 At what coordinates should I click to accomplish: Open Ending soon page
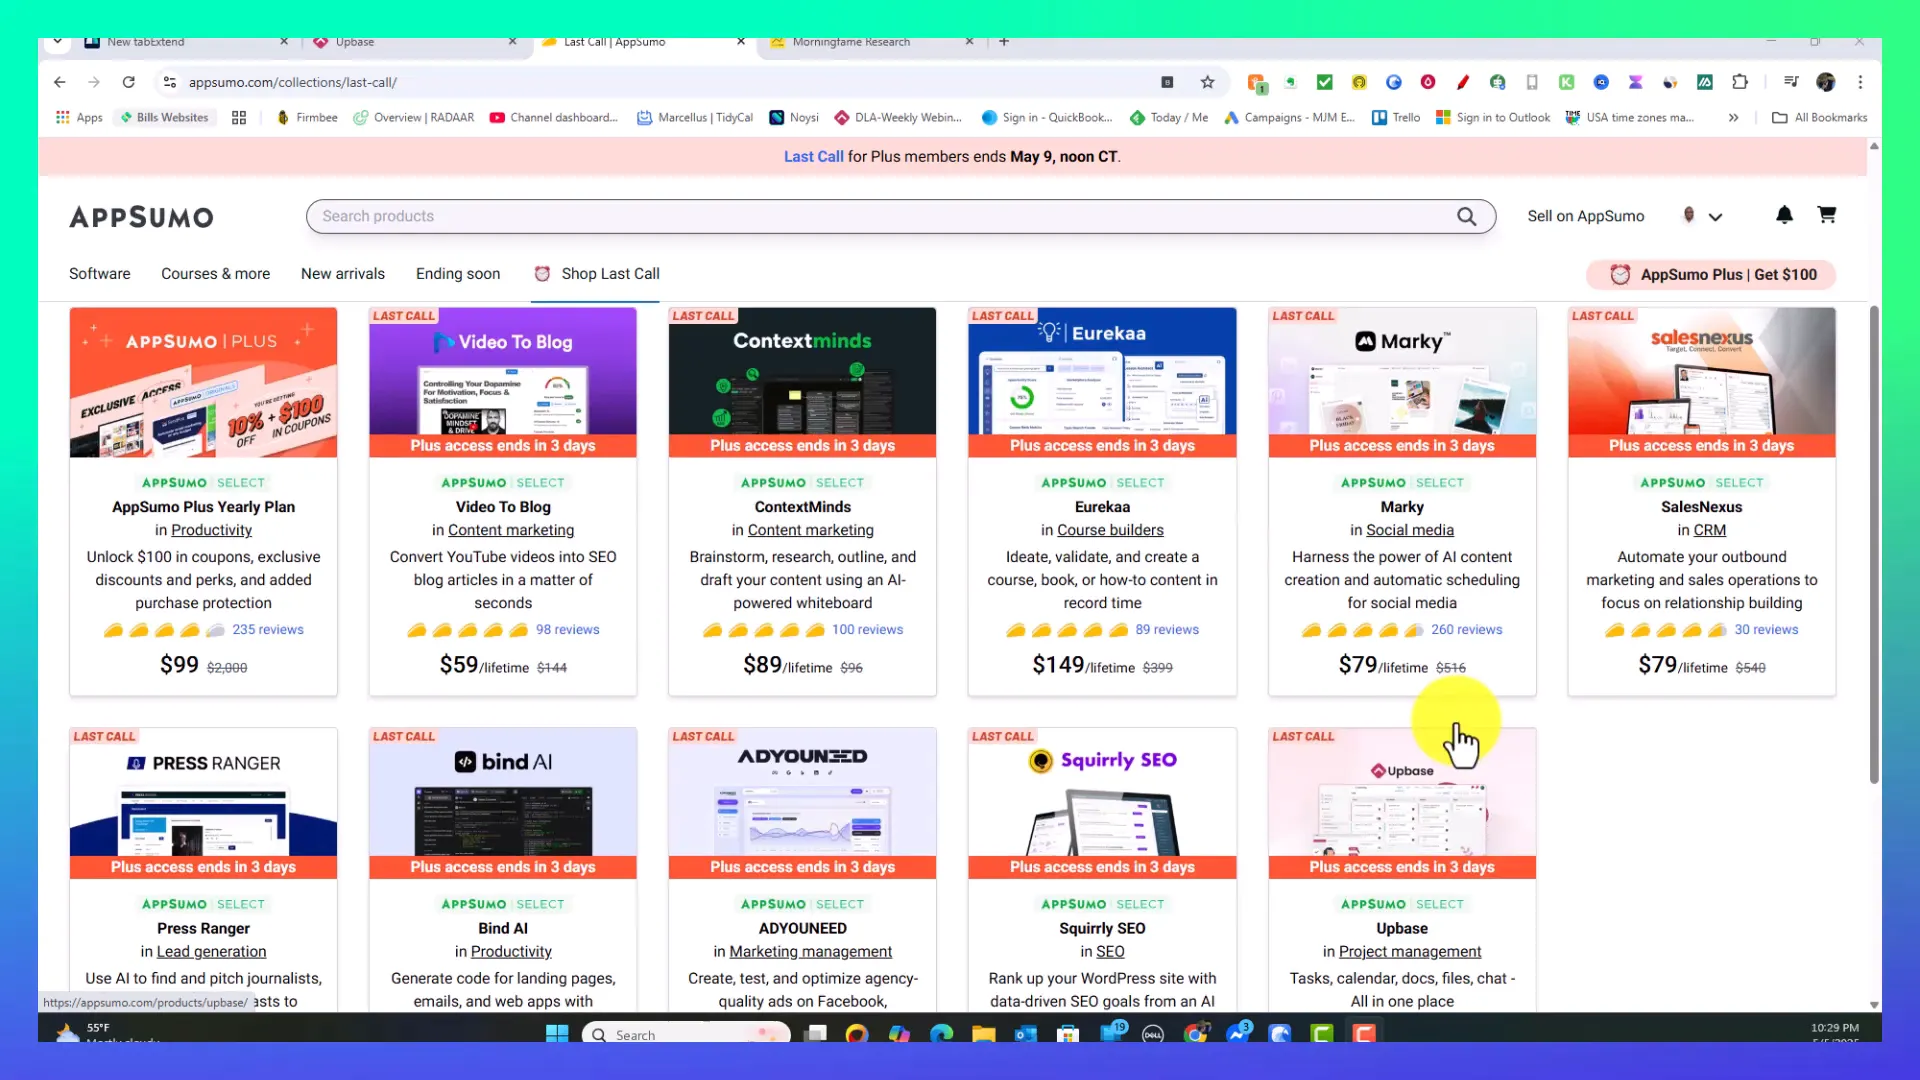(458, 274)
